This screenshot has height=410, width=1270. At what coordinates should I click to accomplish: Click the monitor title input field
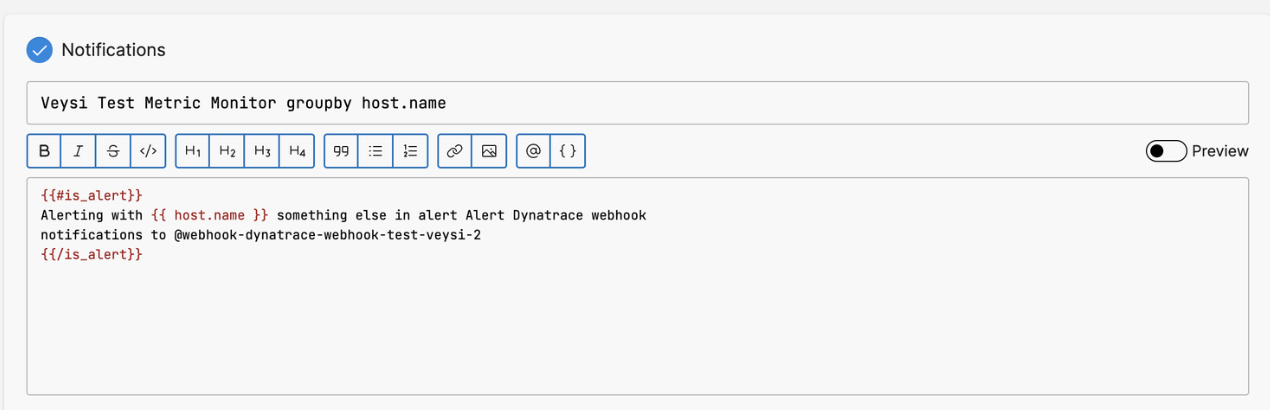pos(637,103)
